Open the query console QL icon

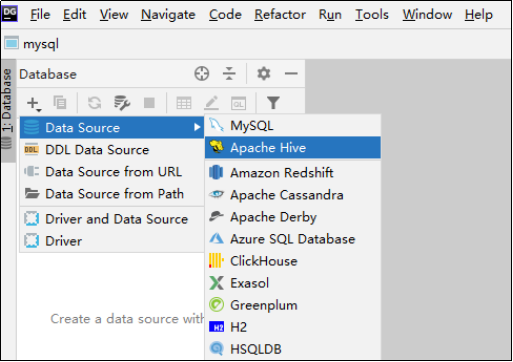pos(238,103)
